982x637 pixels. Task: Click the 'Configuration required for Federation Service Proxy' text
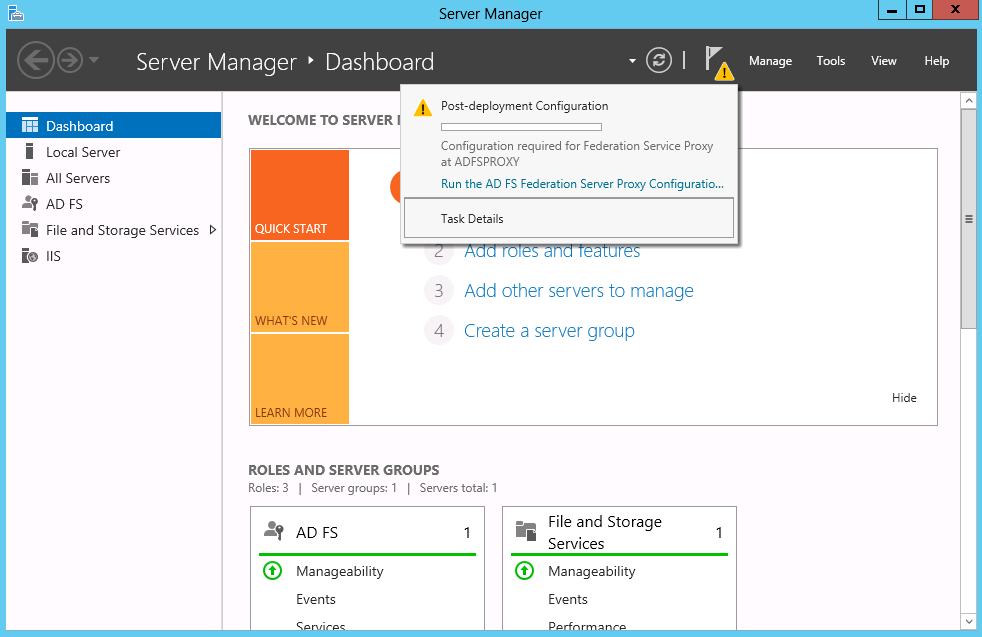click(577, 153)
